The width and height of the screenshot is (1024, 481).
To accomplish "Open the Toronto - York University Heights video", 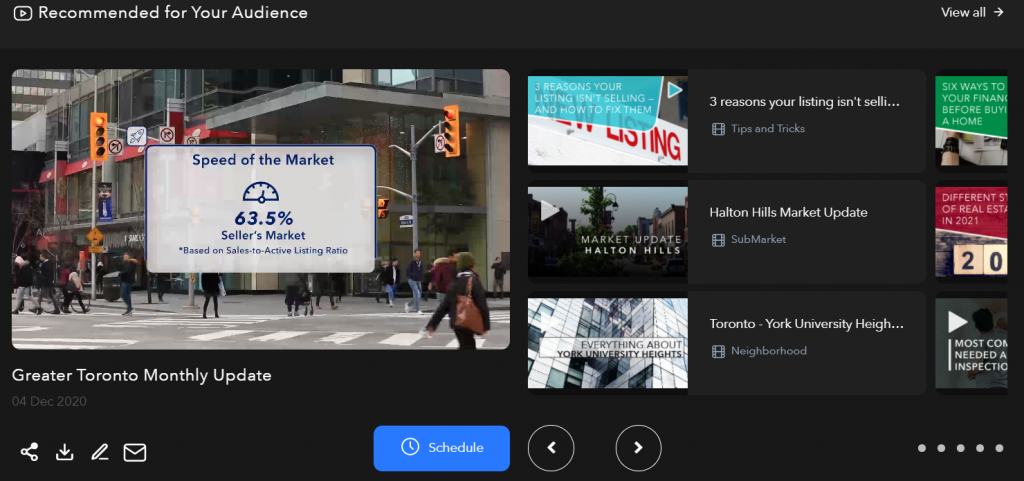I will pyautogui.click(x=806, y=324).
